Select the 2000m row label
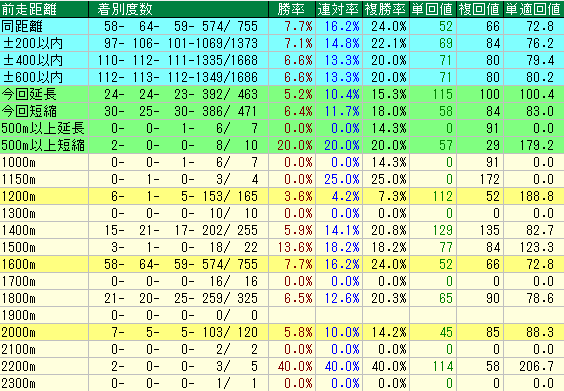 19,332
